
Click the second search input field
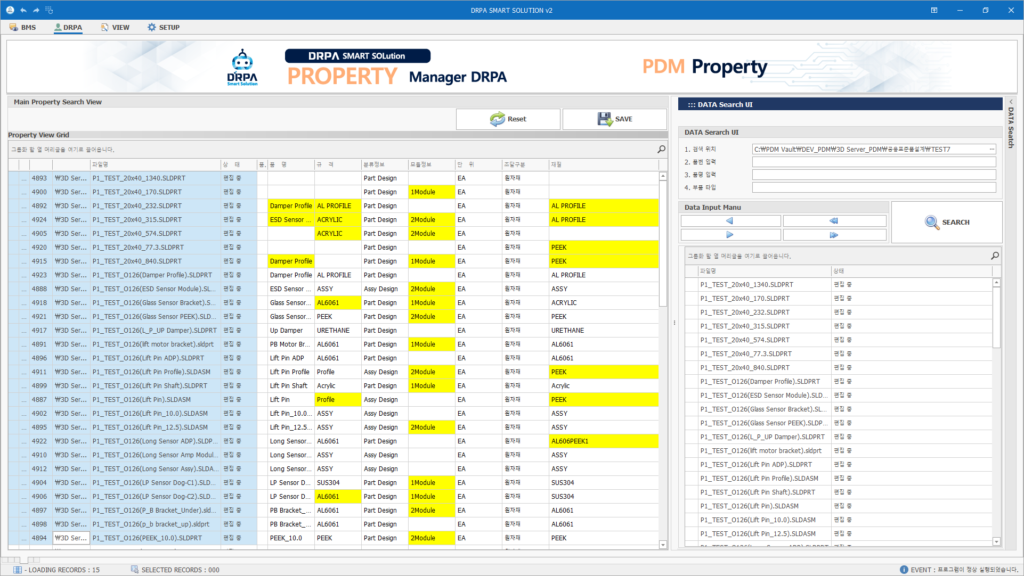coord(873,161)
